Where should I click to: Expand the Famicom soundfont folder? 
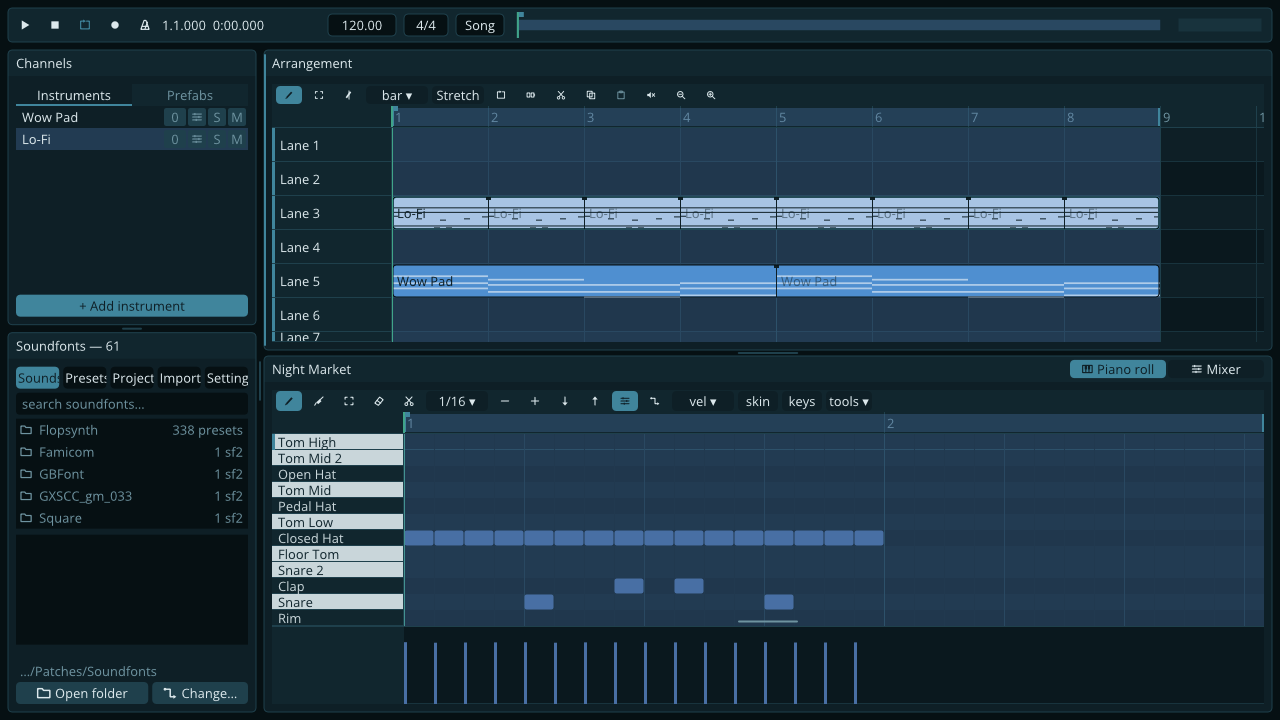[x=132, y=452]
